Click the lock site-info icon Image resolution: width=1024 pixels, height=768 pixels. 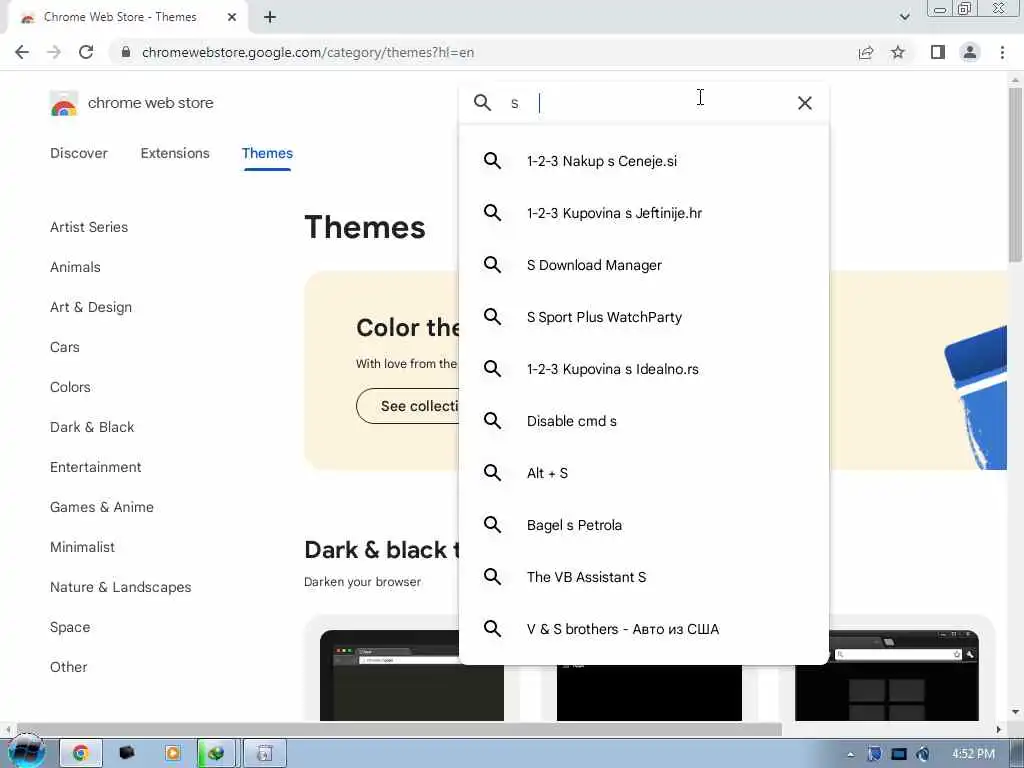click(126, 52)
